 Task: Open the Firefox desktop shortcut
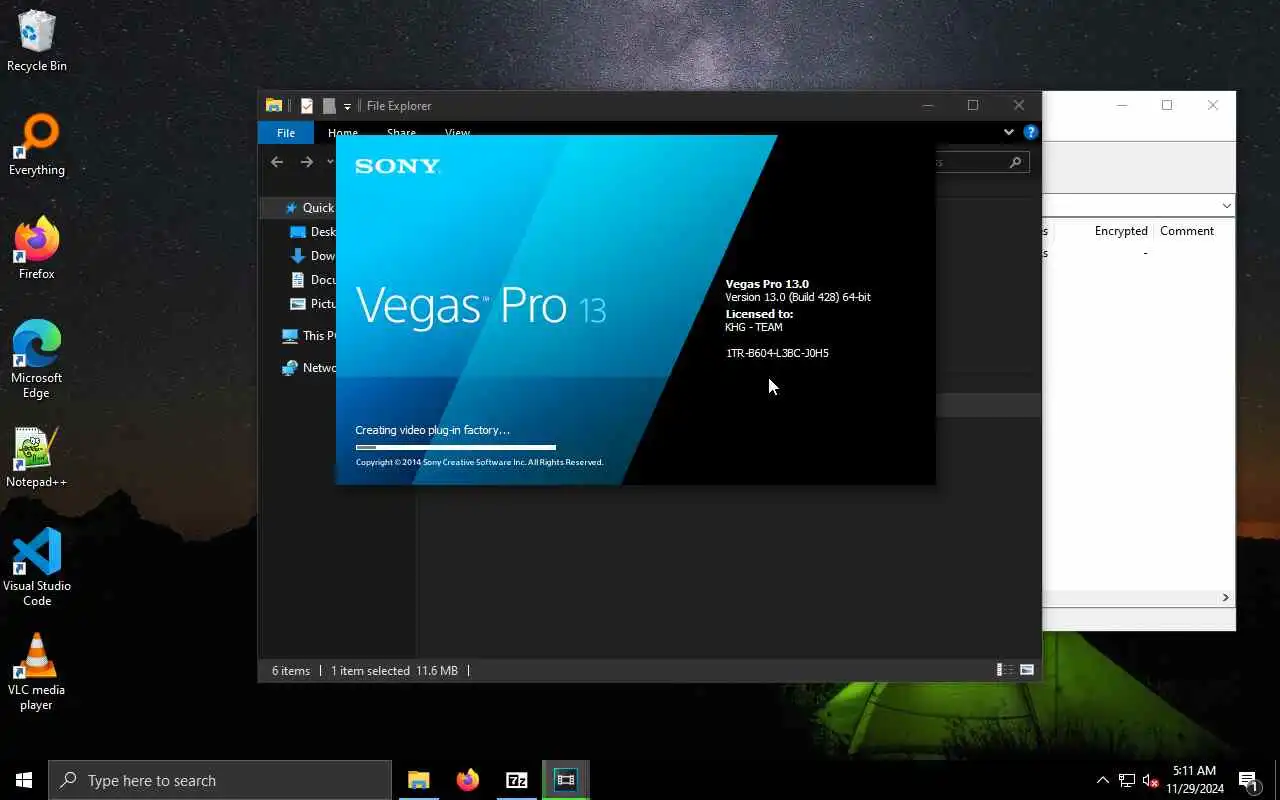[x=37, y=249]
